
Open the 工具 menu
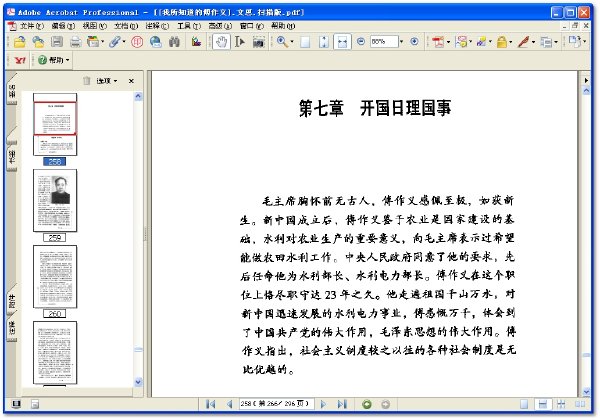189,26
